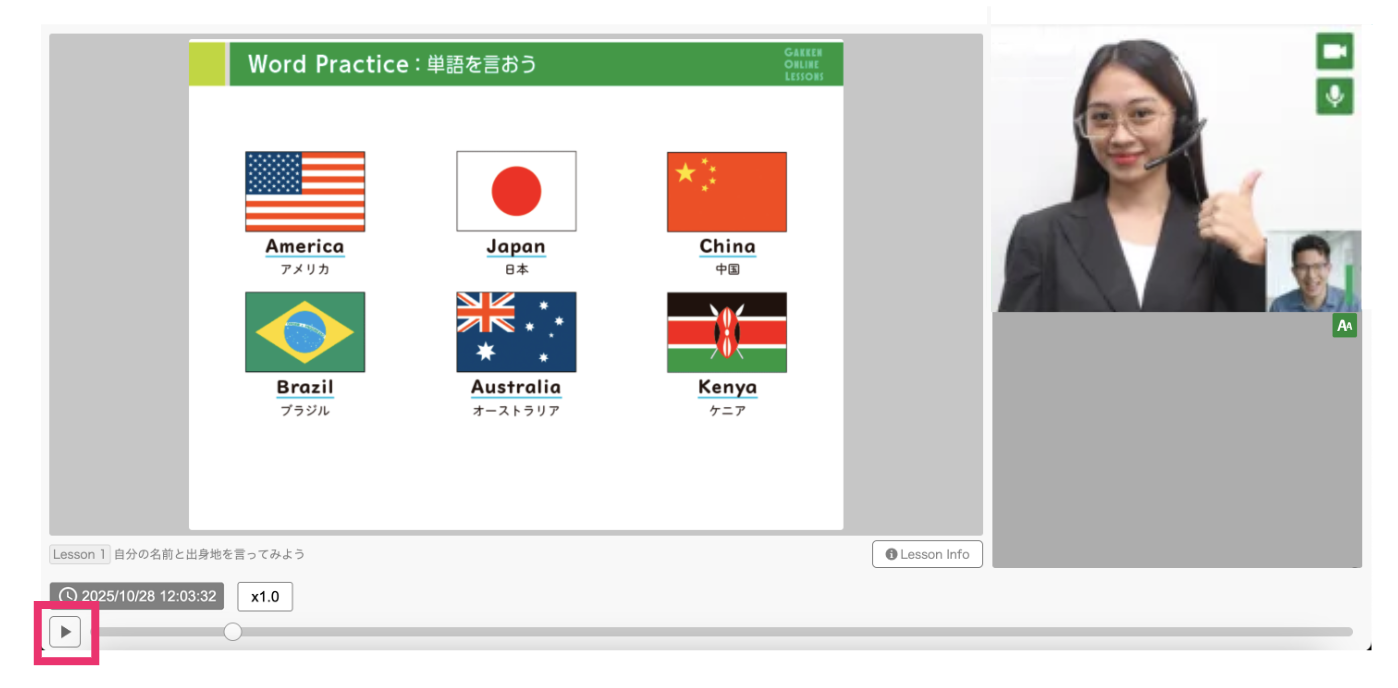Click the small student video thumbnail
The width and height of the screenshot is (1398, 688).
[1313, 272]
